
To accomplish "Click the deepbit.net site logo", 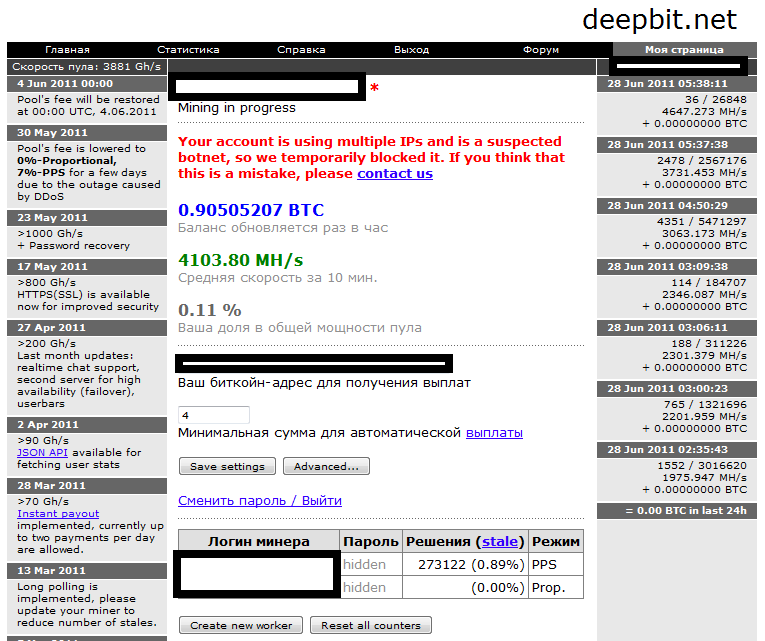I will point(660,20).
